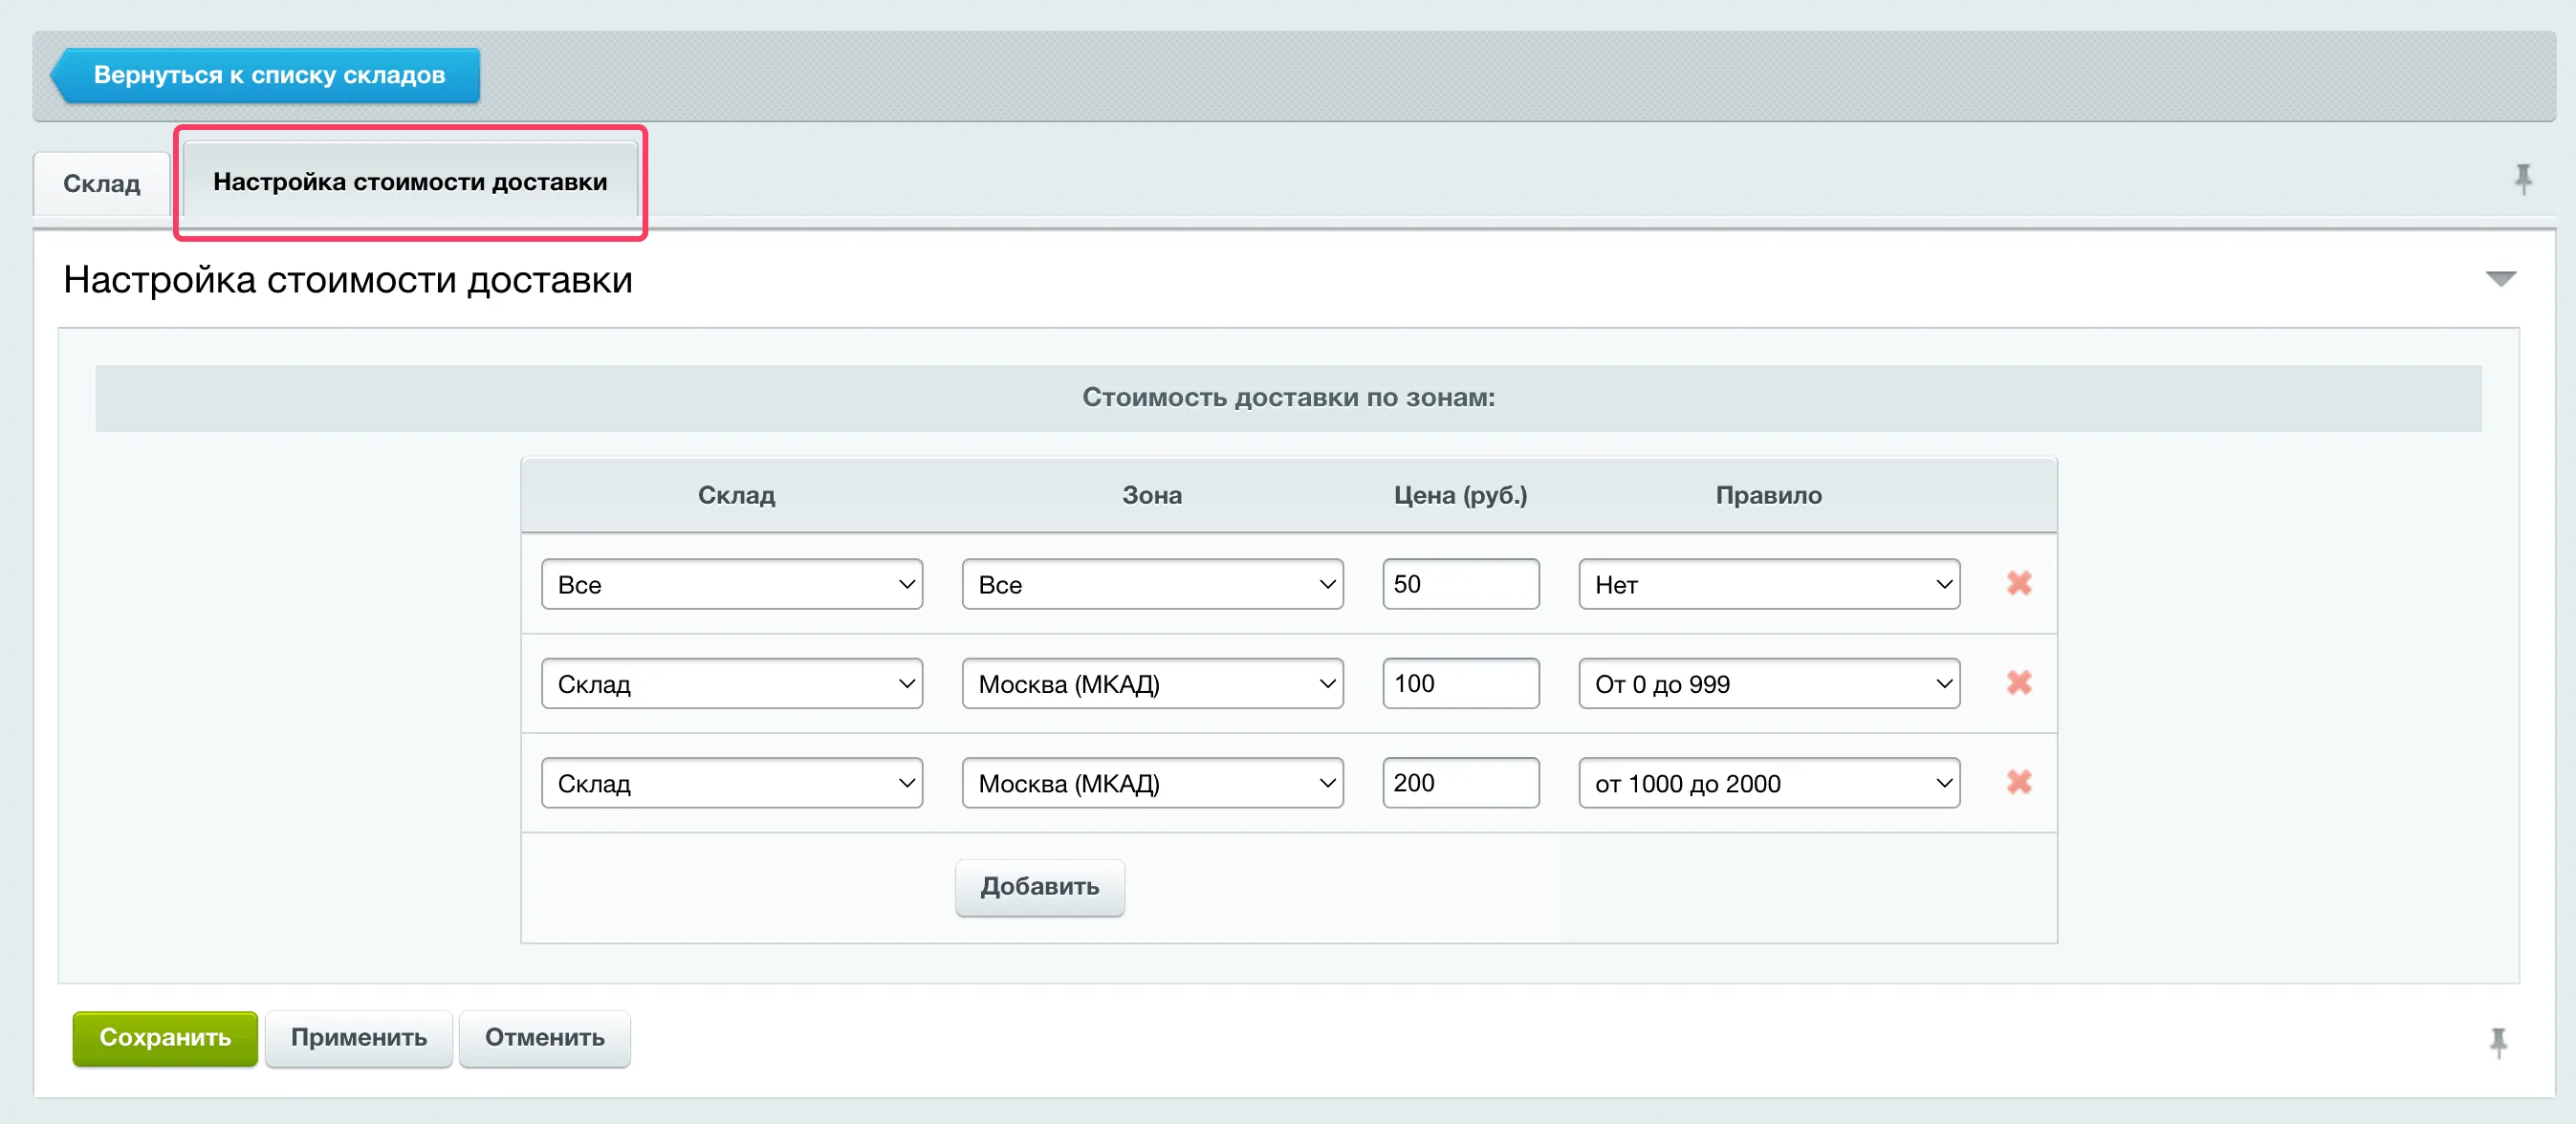Click the Стоимость доставки по зонам heading

[1288, 397]
